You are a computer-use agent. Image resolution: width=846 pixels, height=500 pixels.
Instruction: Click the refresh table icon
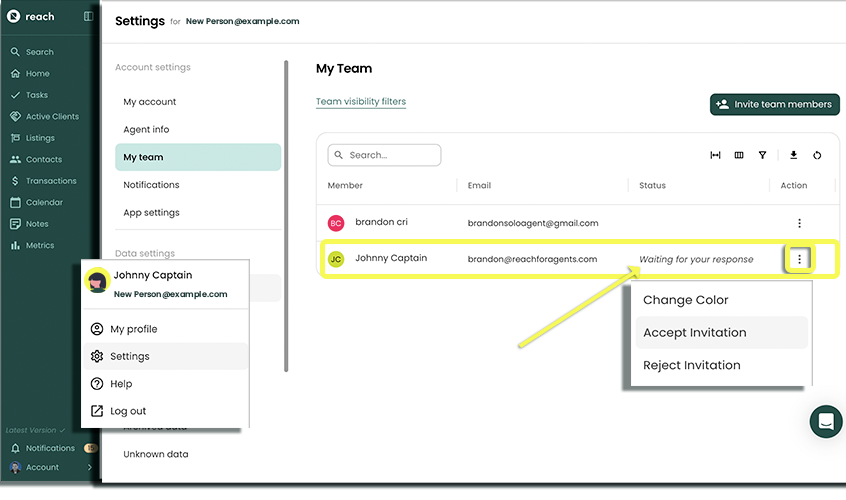click(x=817, y=155)
